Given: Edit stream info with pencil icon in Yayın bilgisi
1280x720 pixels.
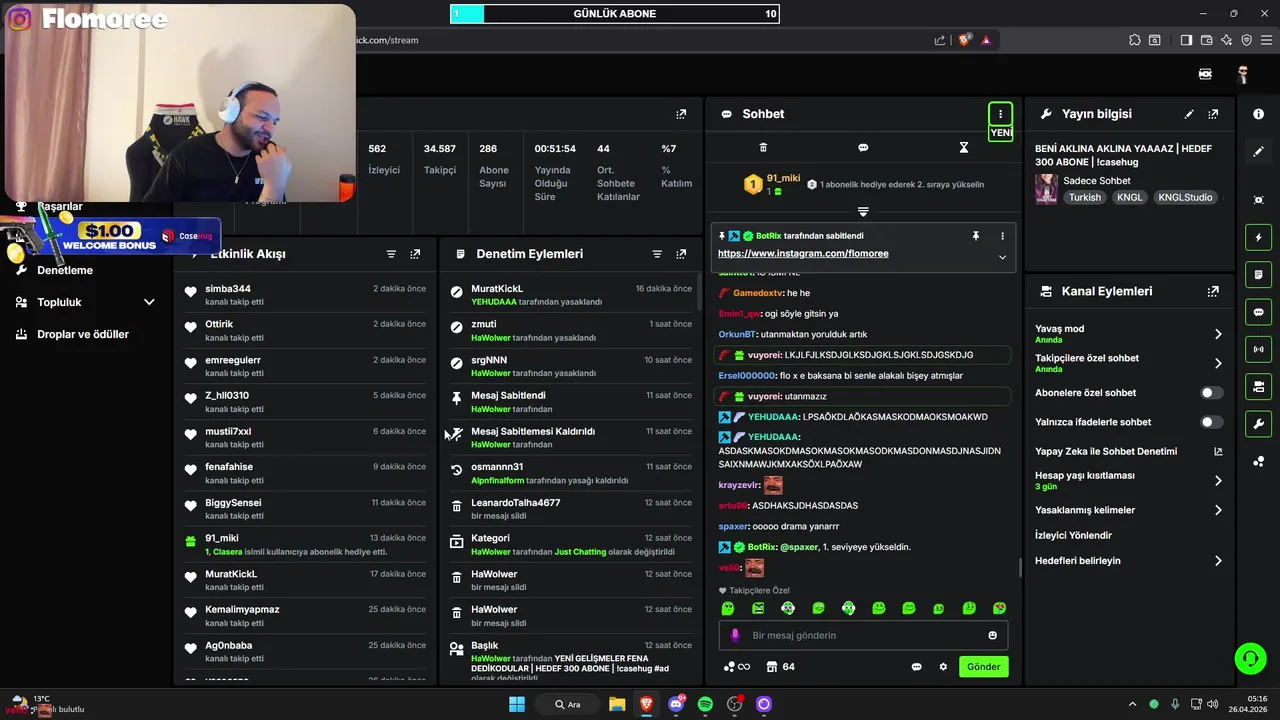Looking at the screenshot, I should point(1189,114).
